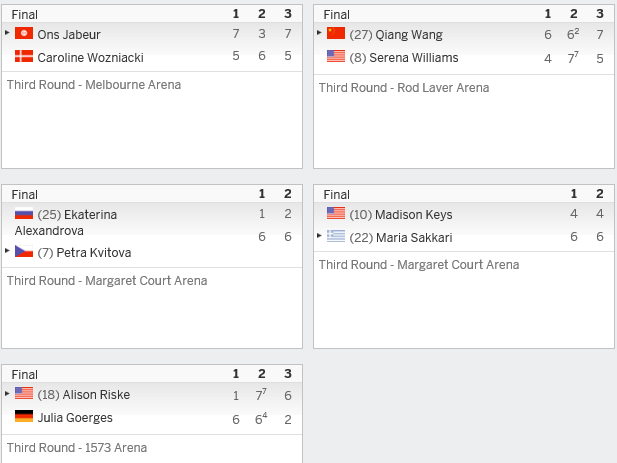
Task: Click the Denmark flag beside Caroline Wozniacki
Action: (24, 56)
